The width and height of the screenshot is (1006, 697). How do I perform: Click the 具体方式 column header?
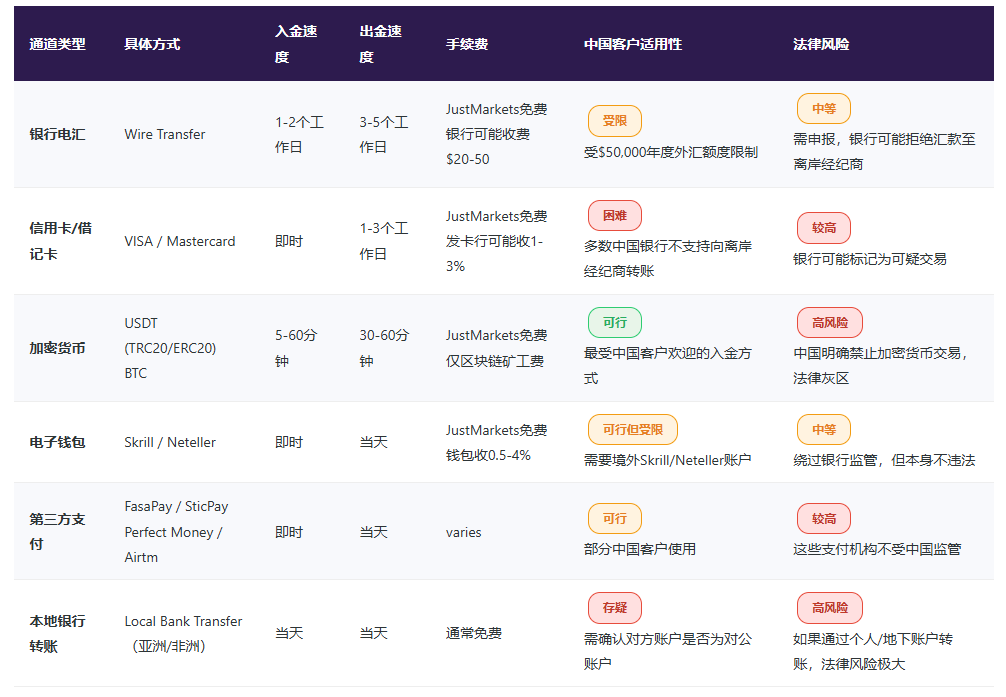[x=152, y=44]
